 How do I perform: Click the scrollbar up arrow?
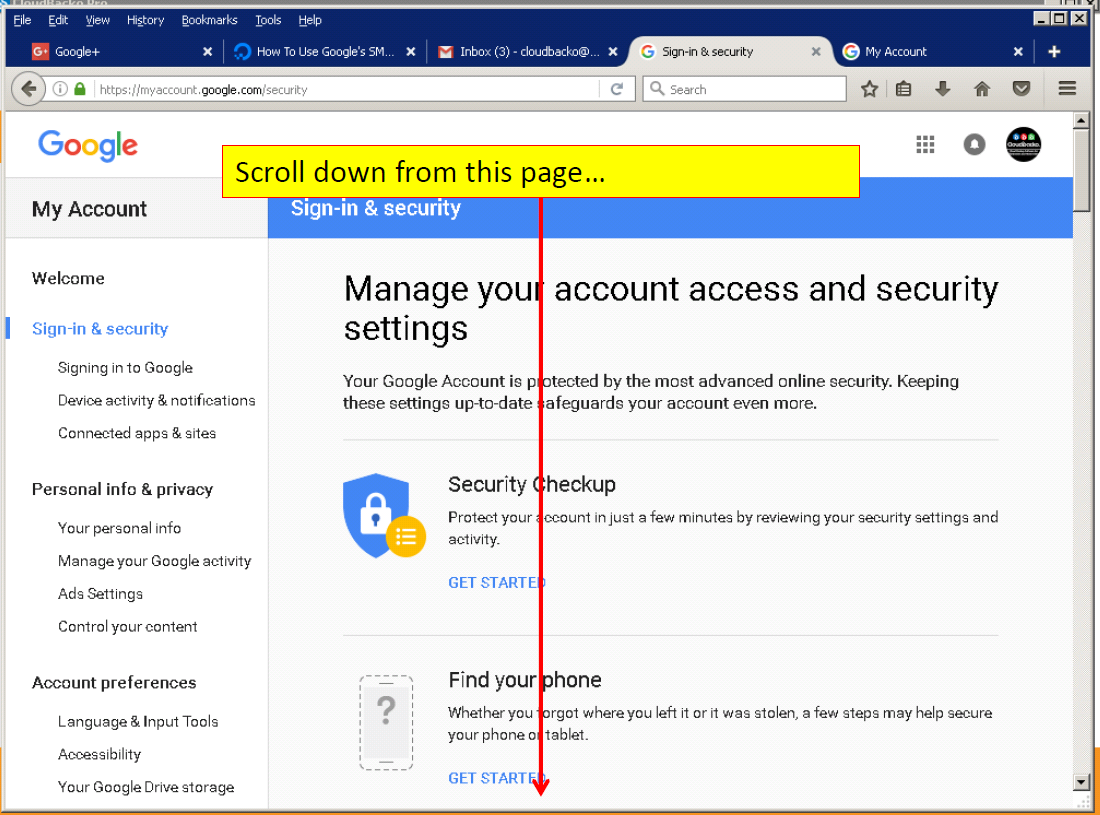click(x=1081, y=121)
